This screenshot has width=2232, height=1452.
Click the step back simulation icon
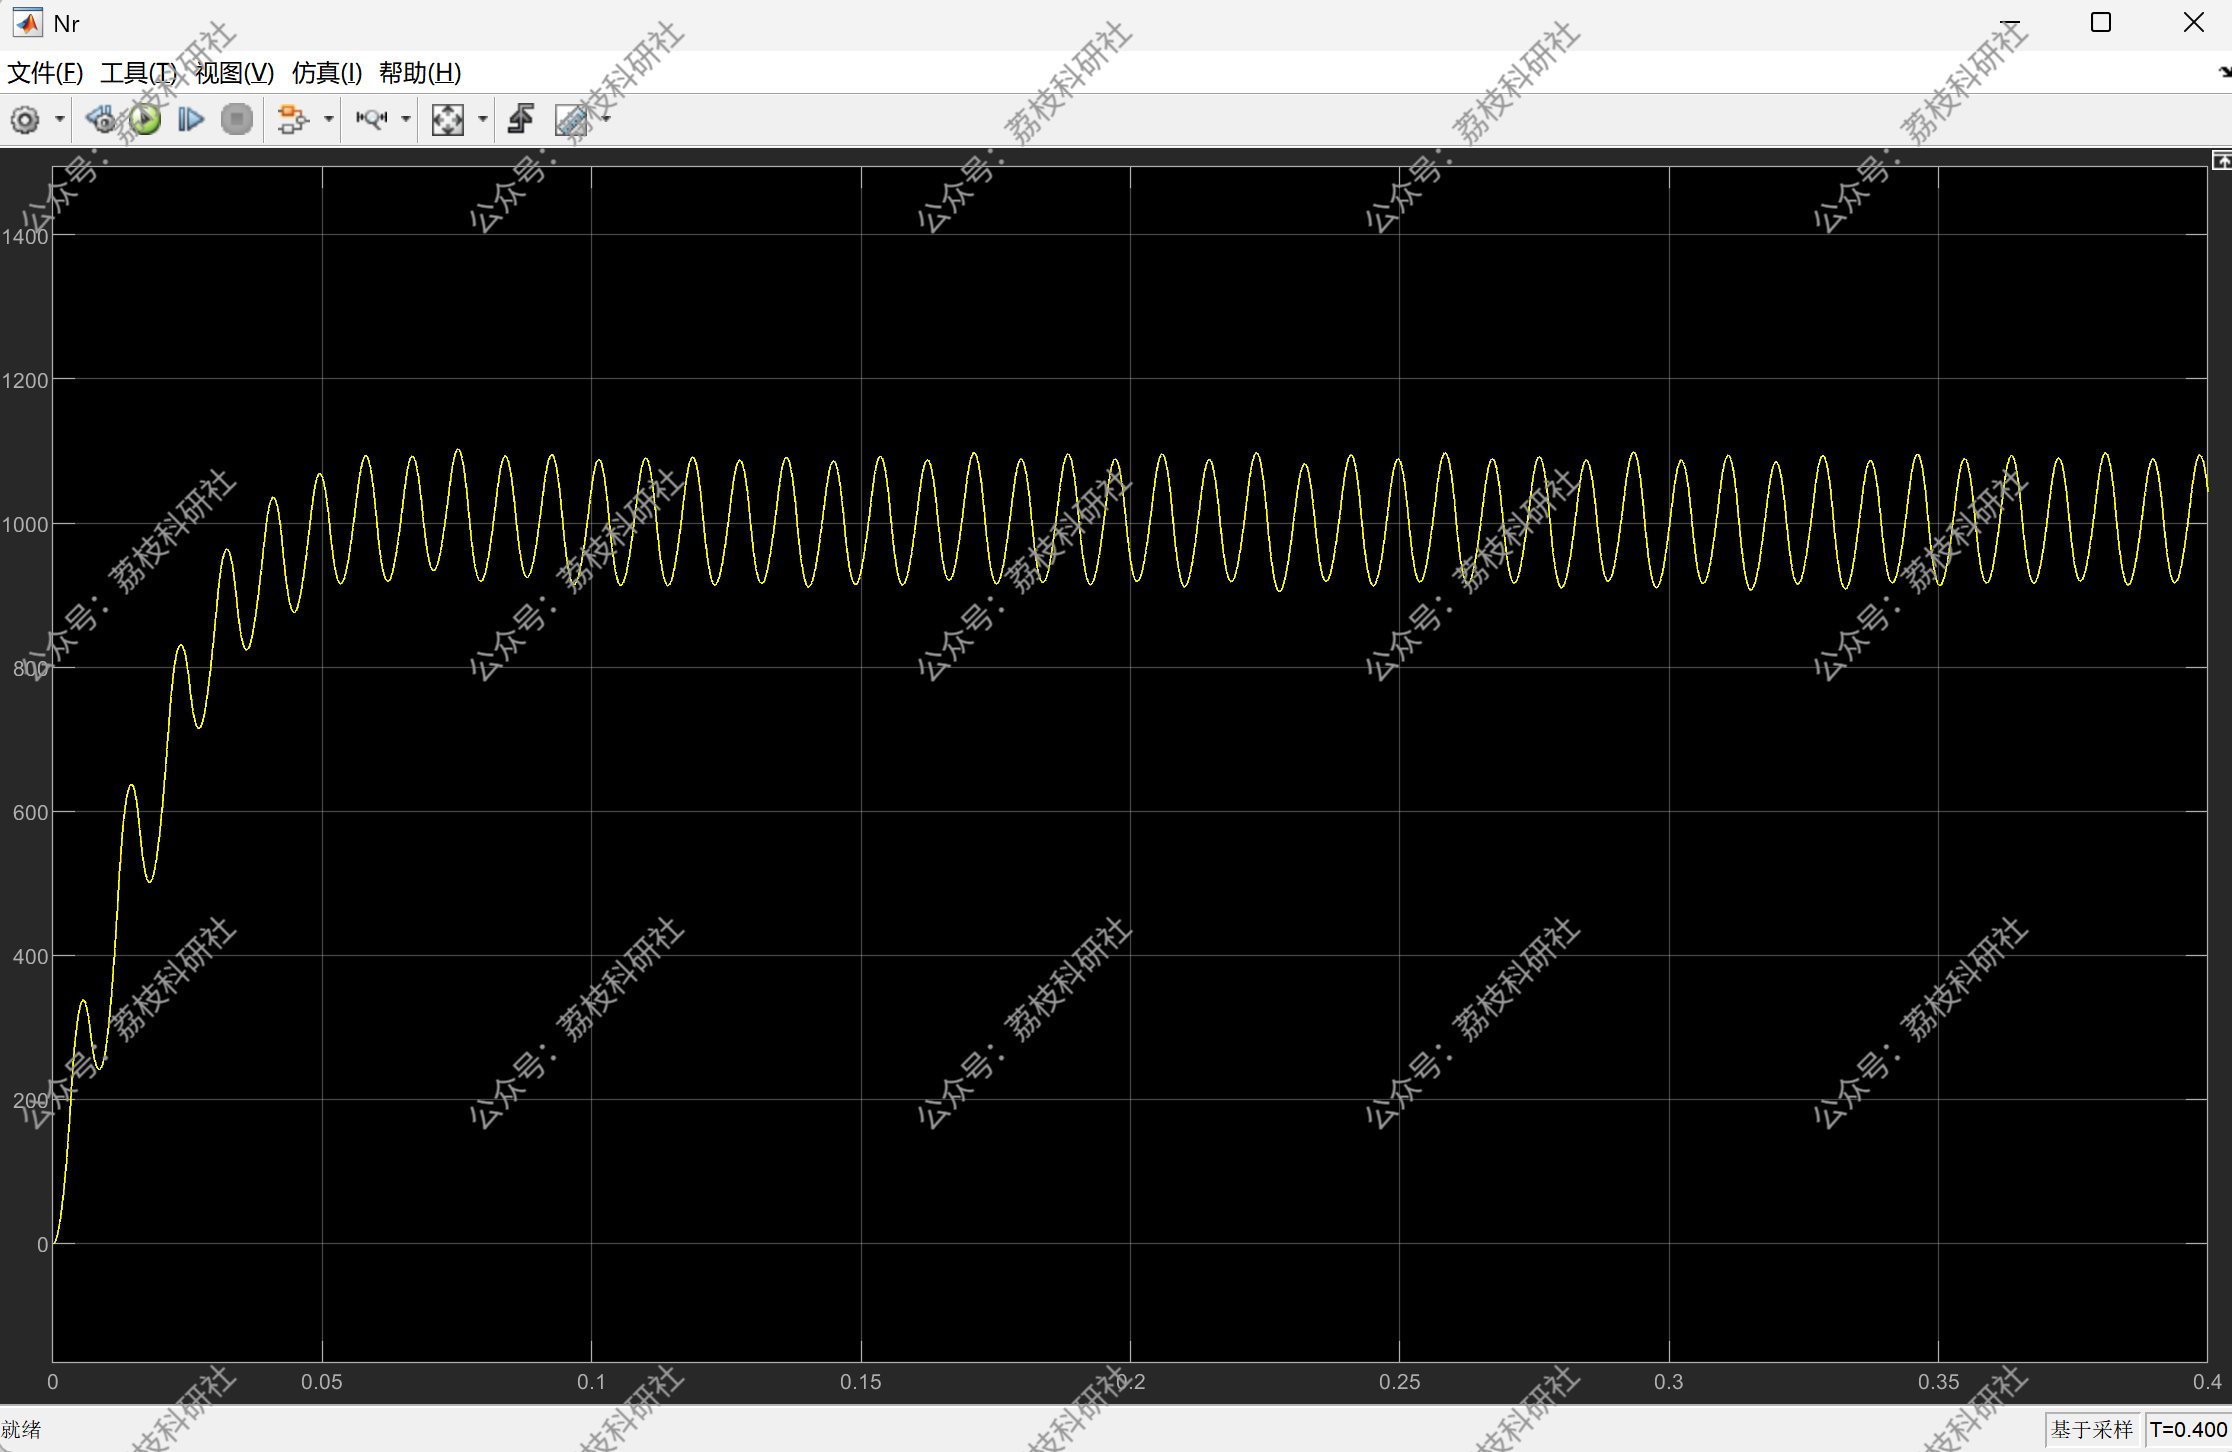[100, 120]
